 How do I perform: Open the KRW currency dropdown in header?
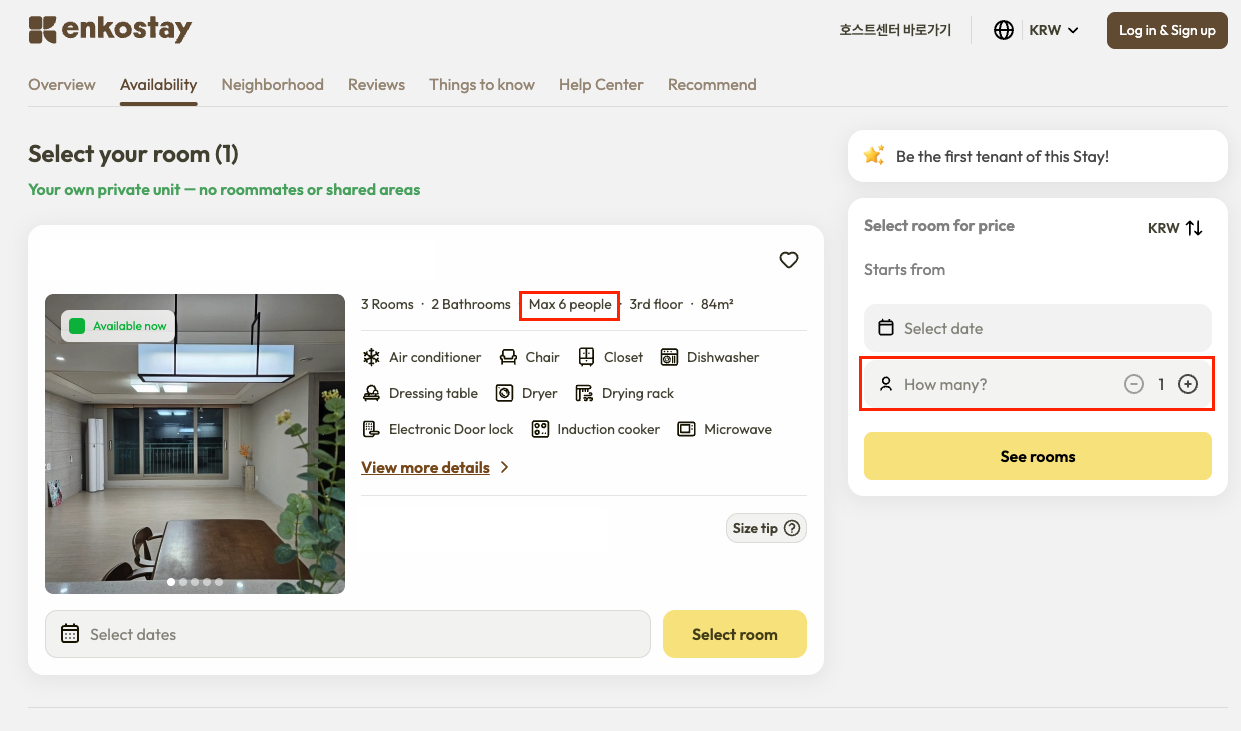(x=1054, y=30)
